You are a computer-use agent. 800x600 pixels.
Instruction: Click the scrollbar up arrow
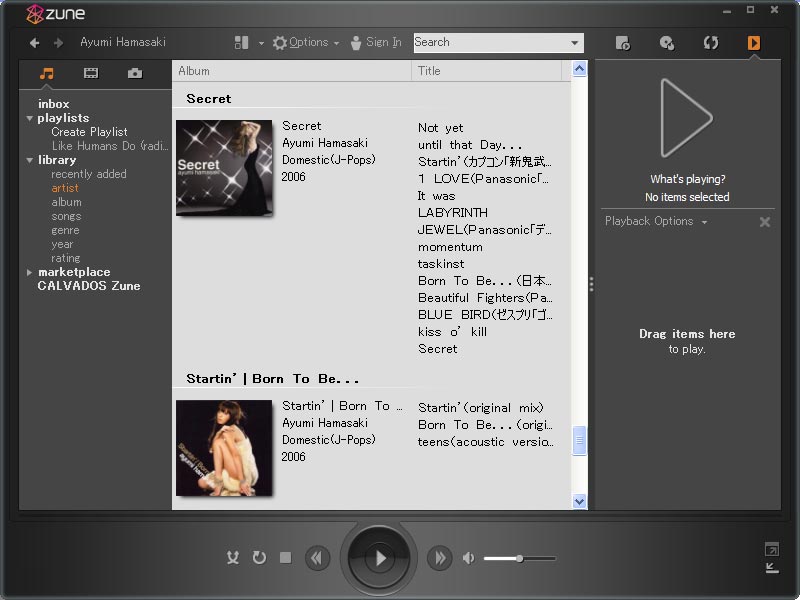click(579, 68)
